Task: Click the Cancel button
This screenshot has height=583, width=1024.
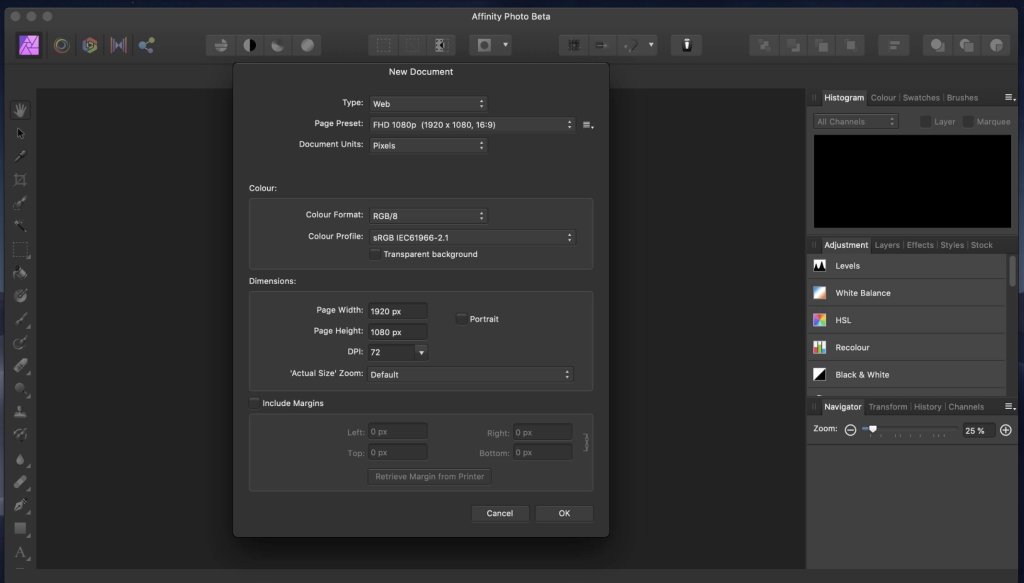Action: click(500, 513)
